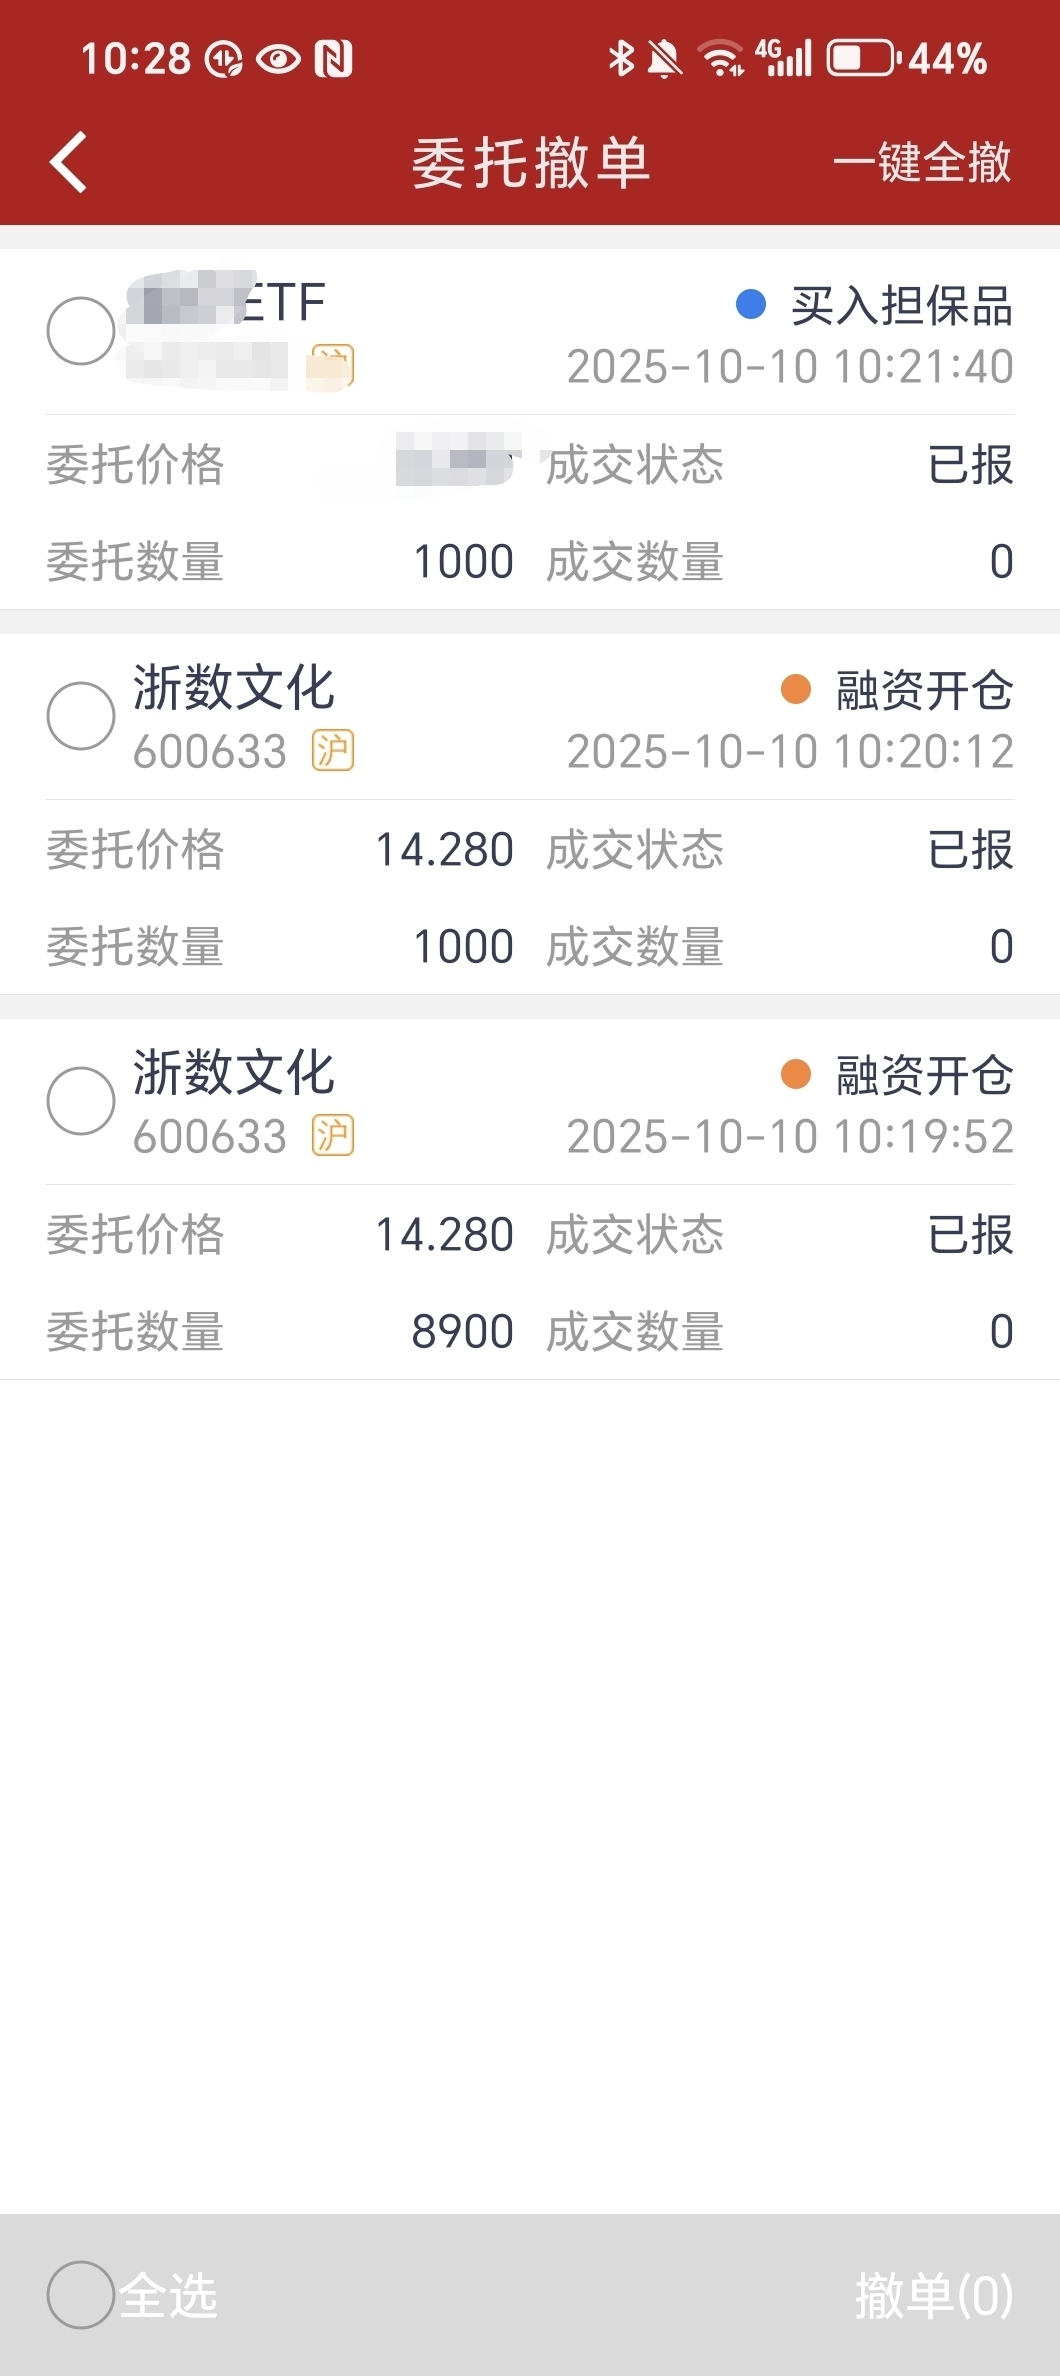Tap the back arrow icon

pyautogui.click(x=68, y=162)
